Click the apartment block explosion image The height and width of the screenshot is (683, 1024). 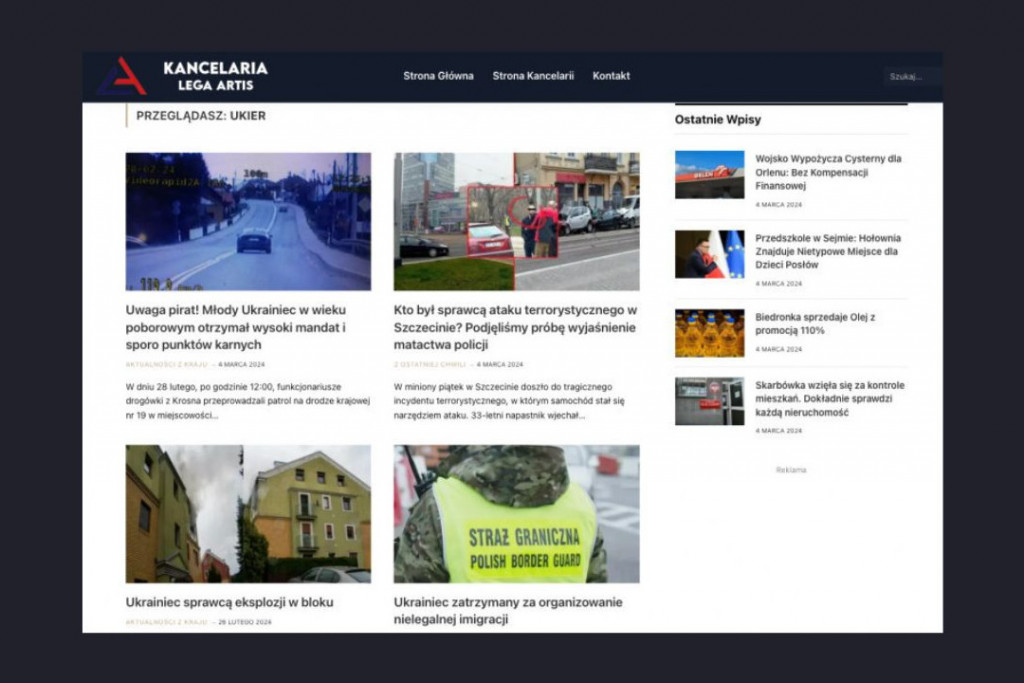coord(248,514)
